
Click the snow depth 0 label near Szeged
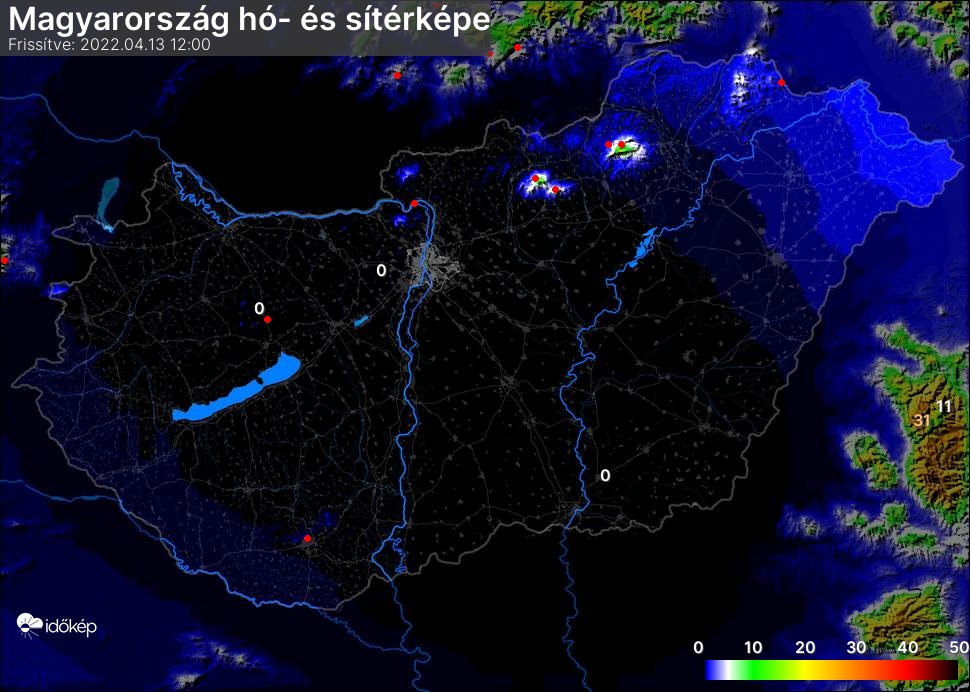point(604,475)
